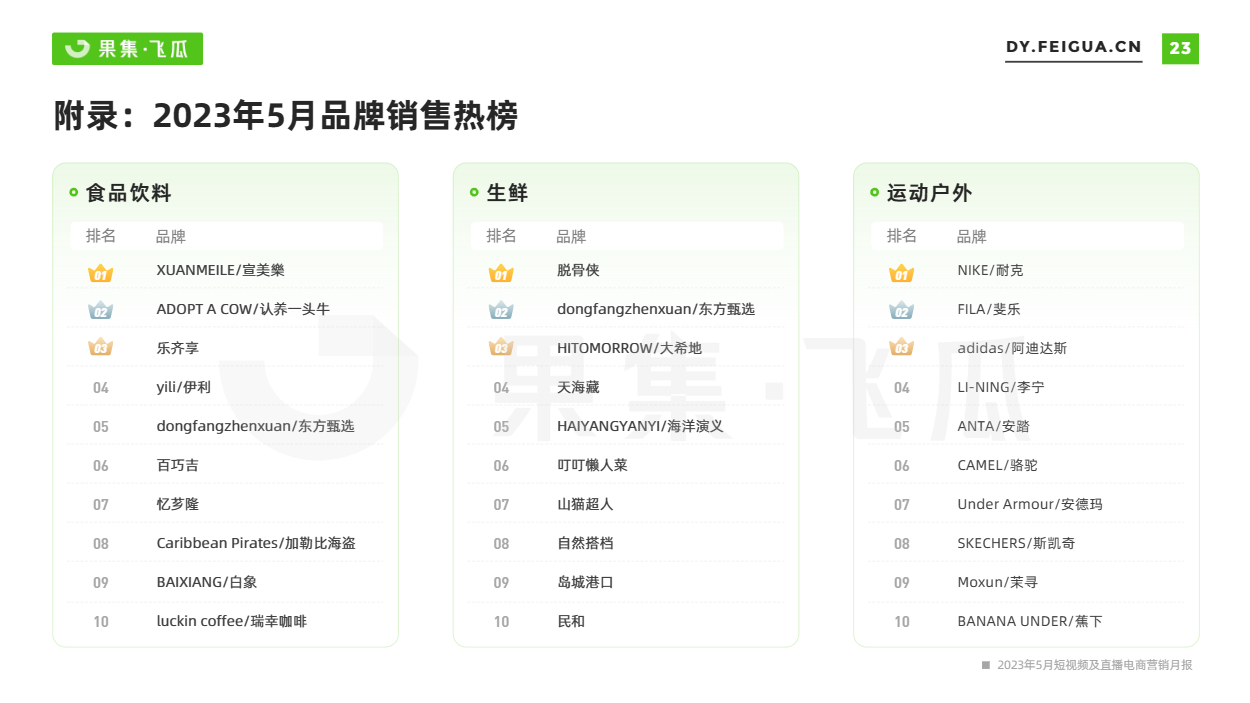1250x703 pixels.
Task: Select the 食品饮料 category heading
Action: click(x=129, y=193)
